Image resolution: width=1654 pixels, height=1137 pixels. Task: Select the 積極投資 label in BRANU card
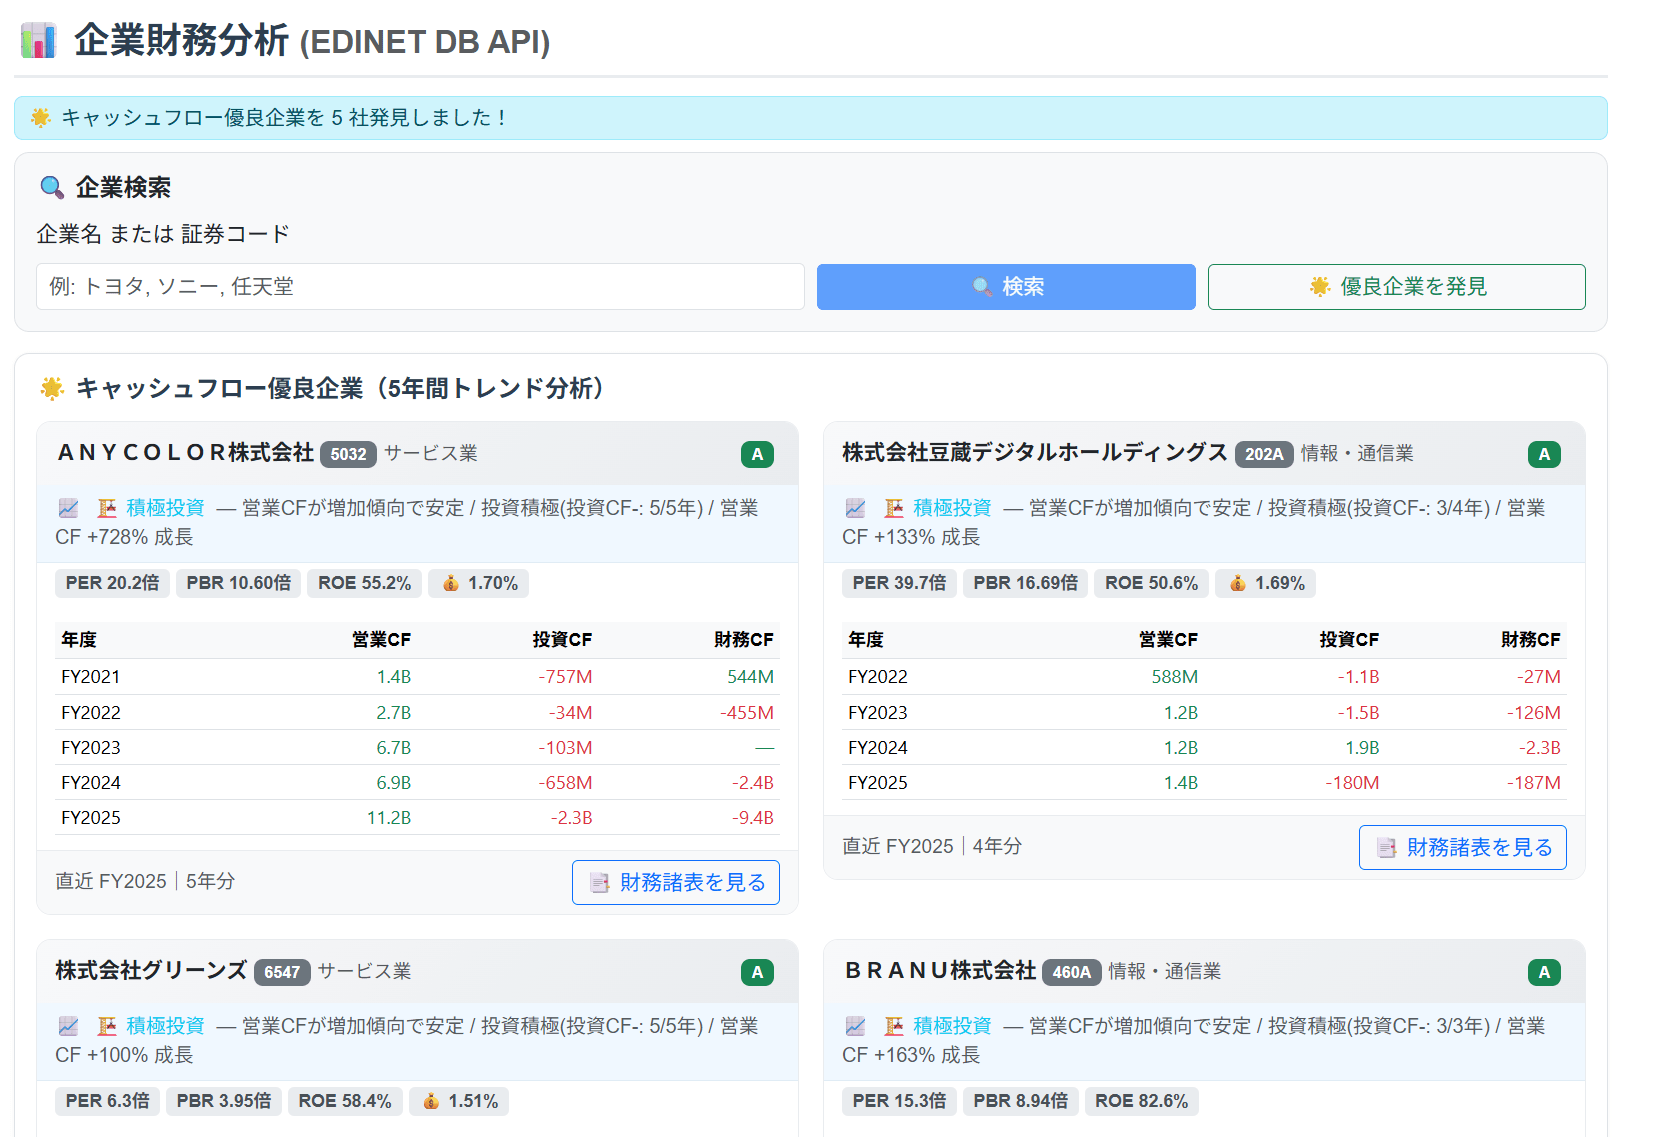pyautogui.click(x=952, y=1026)
